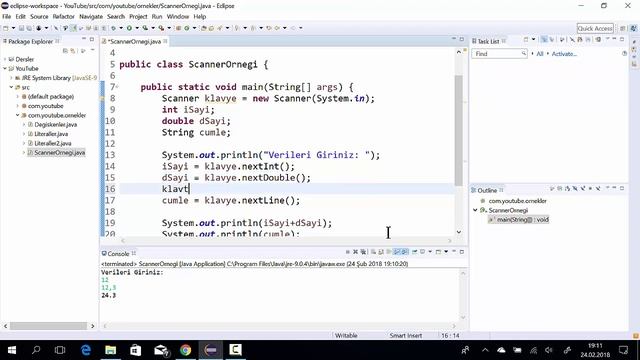Select the Task List tab

coord(488,41)
